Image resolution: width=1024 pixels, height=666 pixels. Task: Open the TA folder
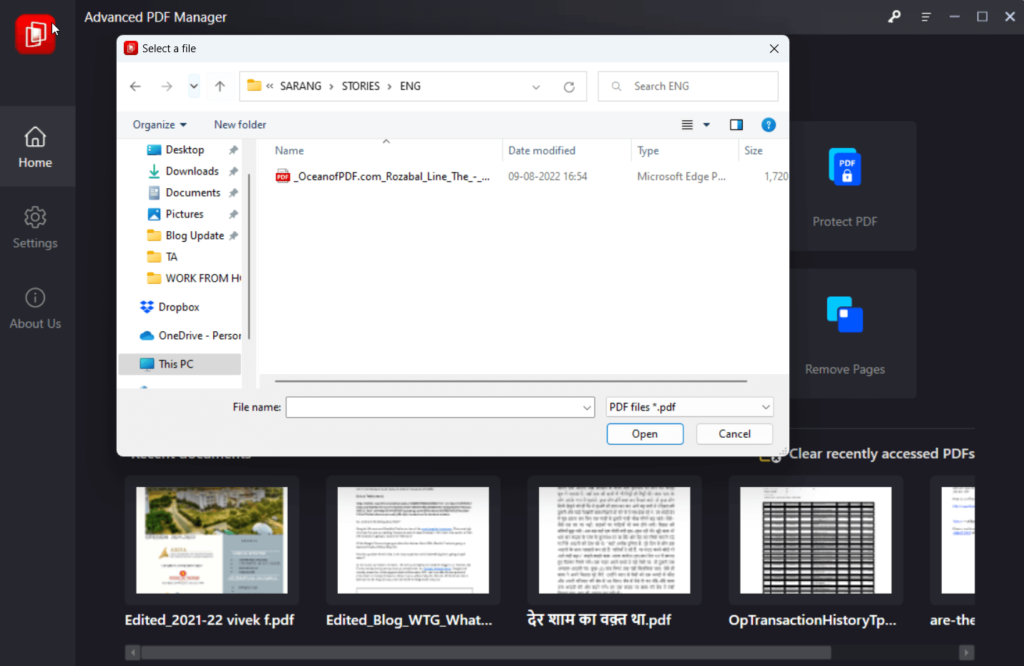click(x=171, y=257)
